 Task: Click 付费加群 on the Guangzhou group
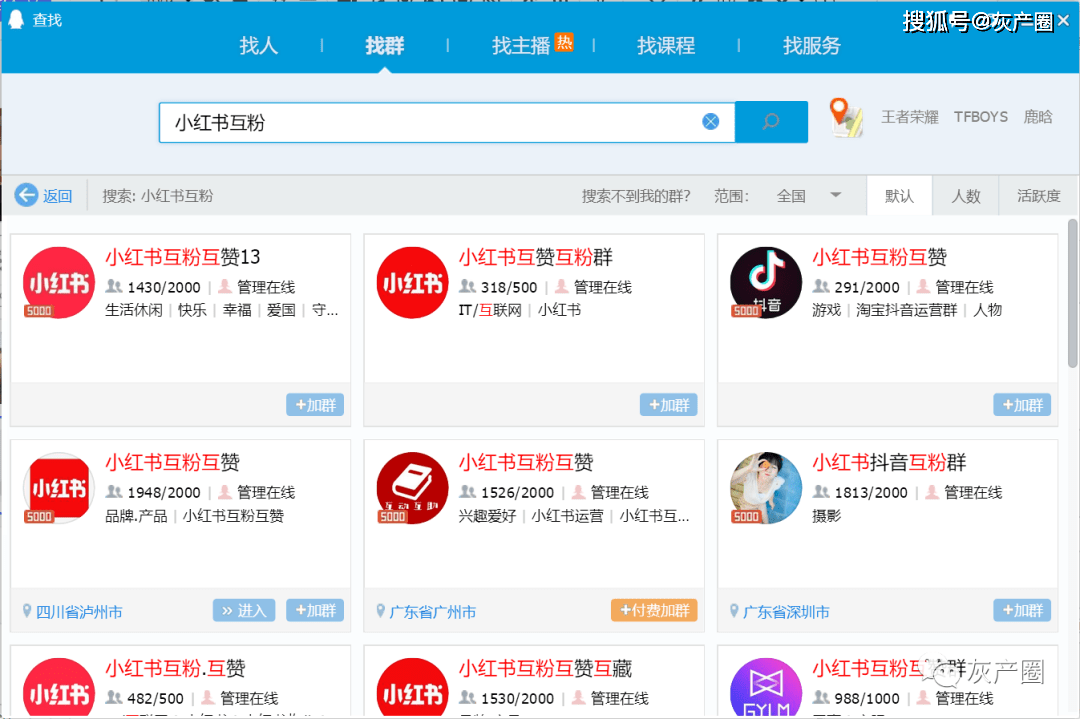tap(654, 610)
